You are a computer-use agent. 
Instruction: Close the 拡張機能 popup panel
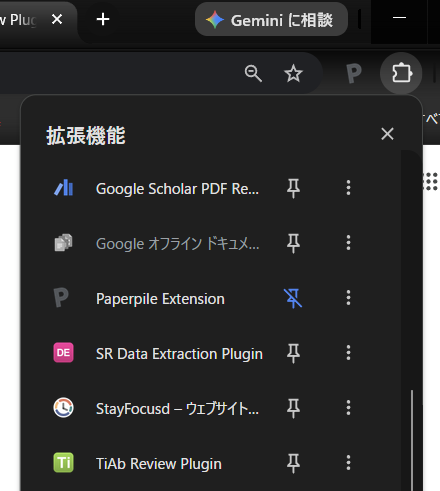click(387, 134)
